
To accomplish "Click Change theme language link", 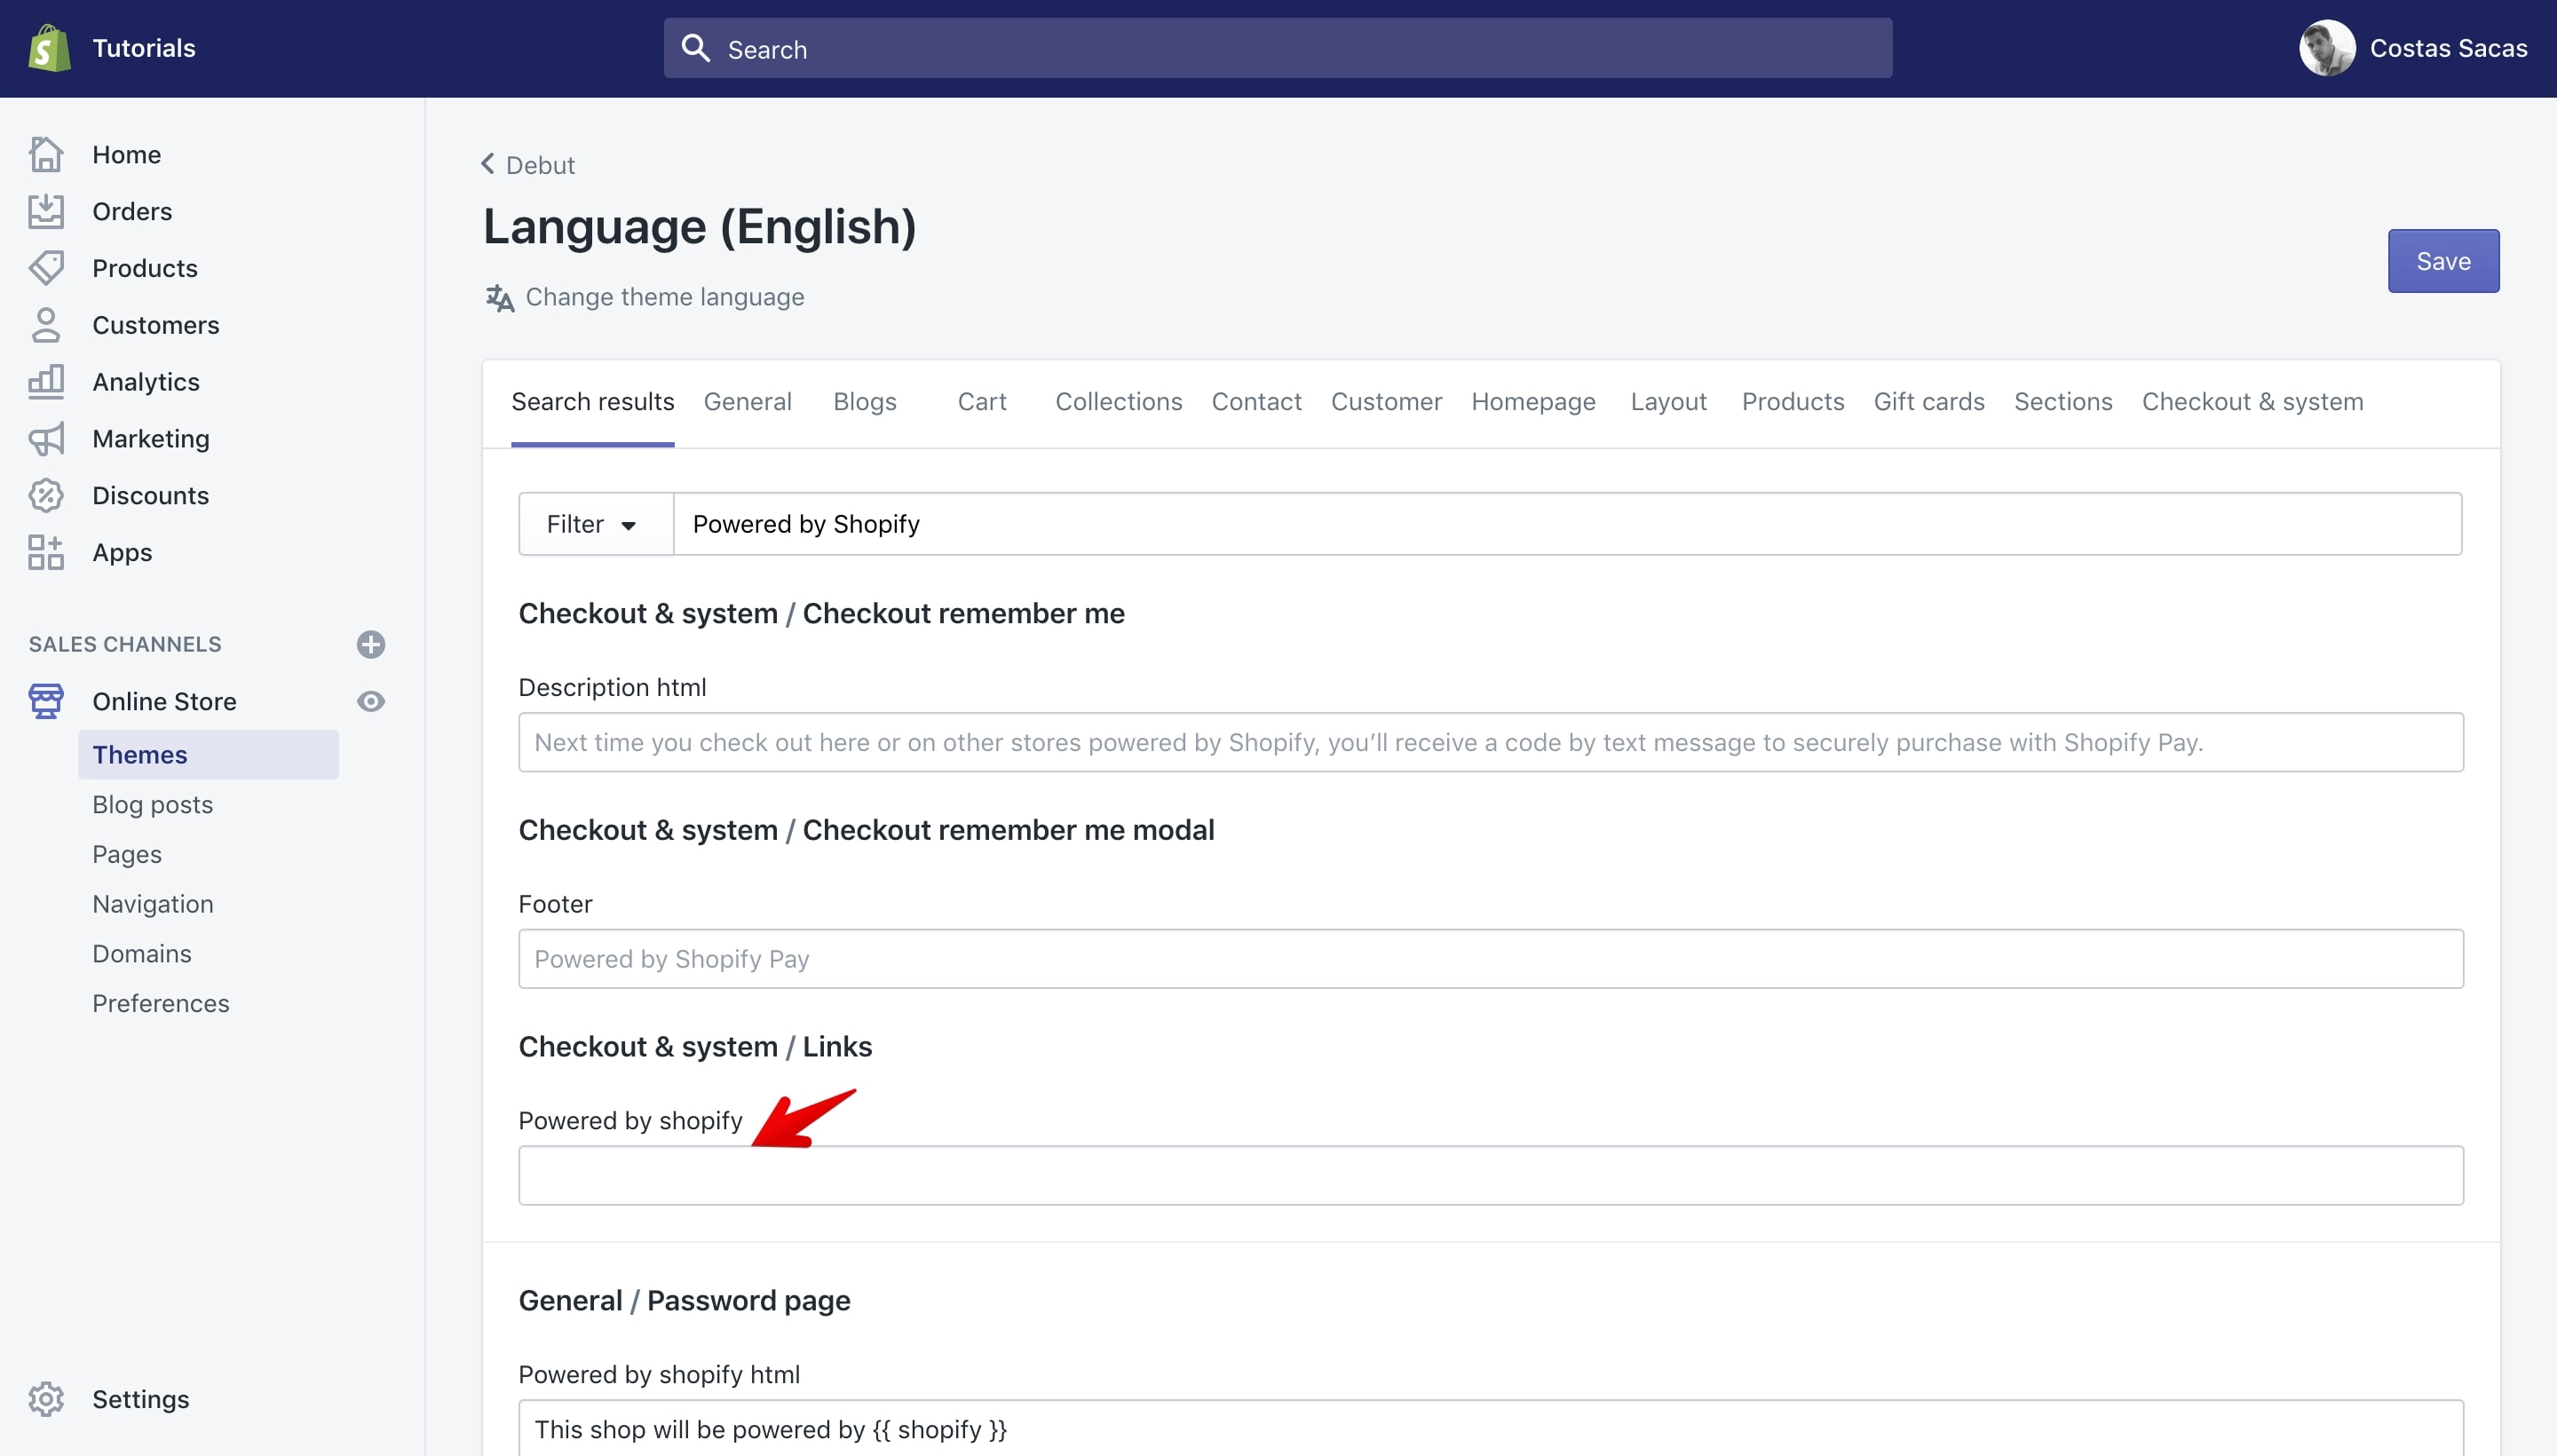I will 665,297.
